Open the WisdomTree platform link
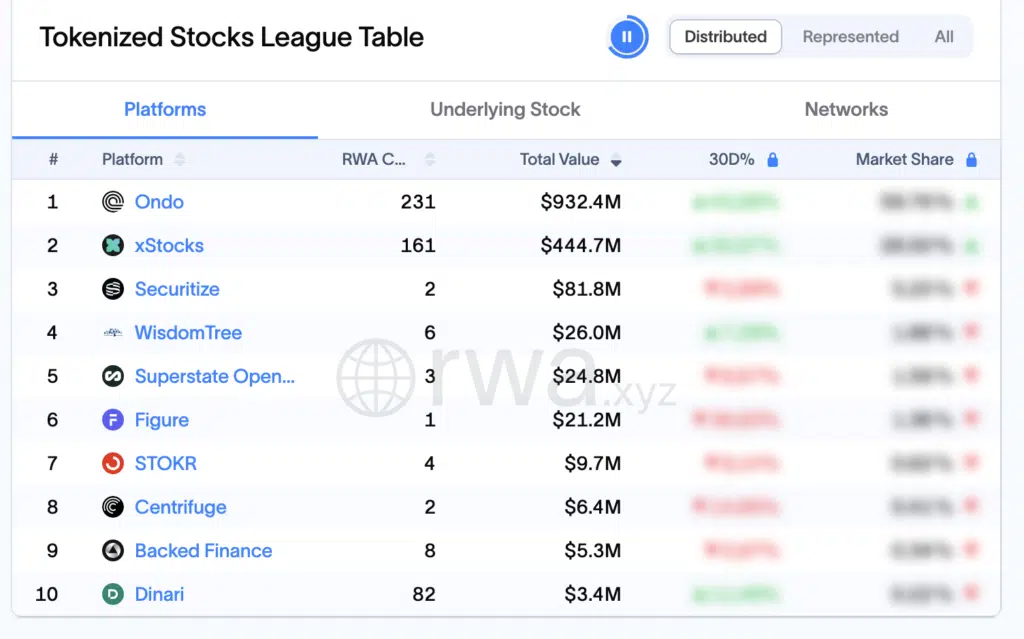 click(x=188, y=333)
